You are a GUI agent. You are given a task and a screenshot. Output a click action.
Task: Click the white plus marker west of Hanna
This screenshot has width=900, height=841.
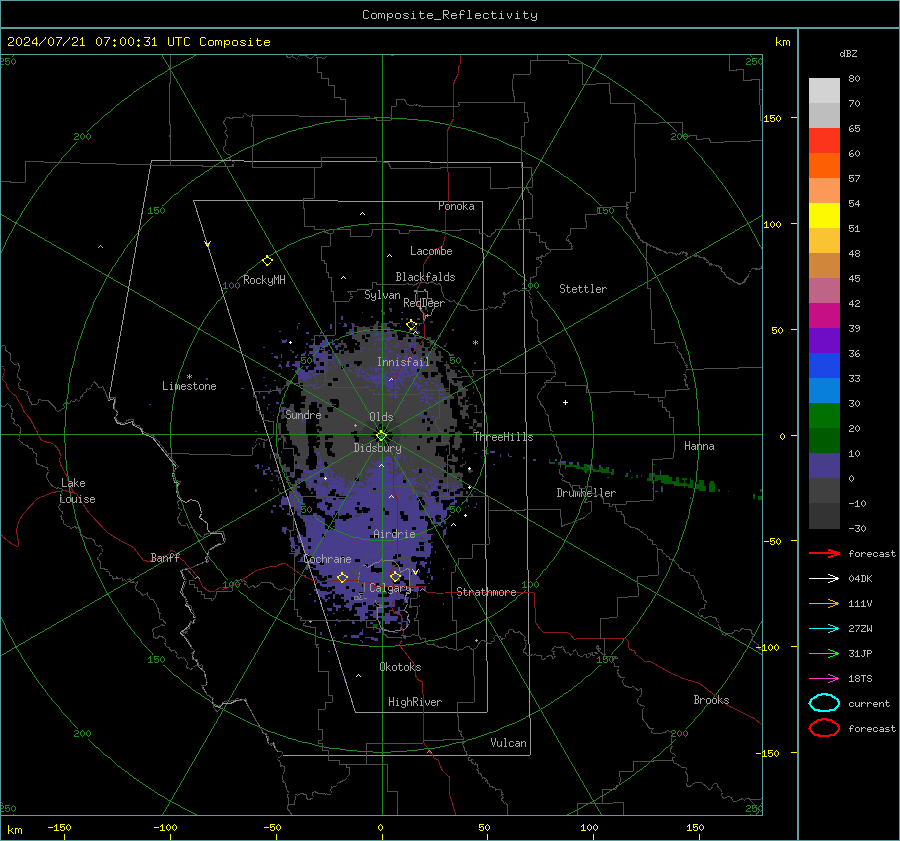pos(565,402)
